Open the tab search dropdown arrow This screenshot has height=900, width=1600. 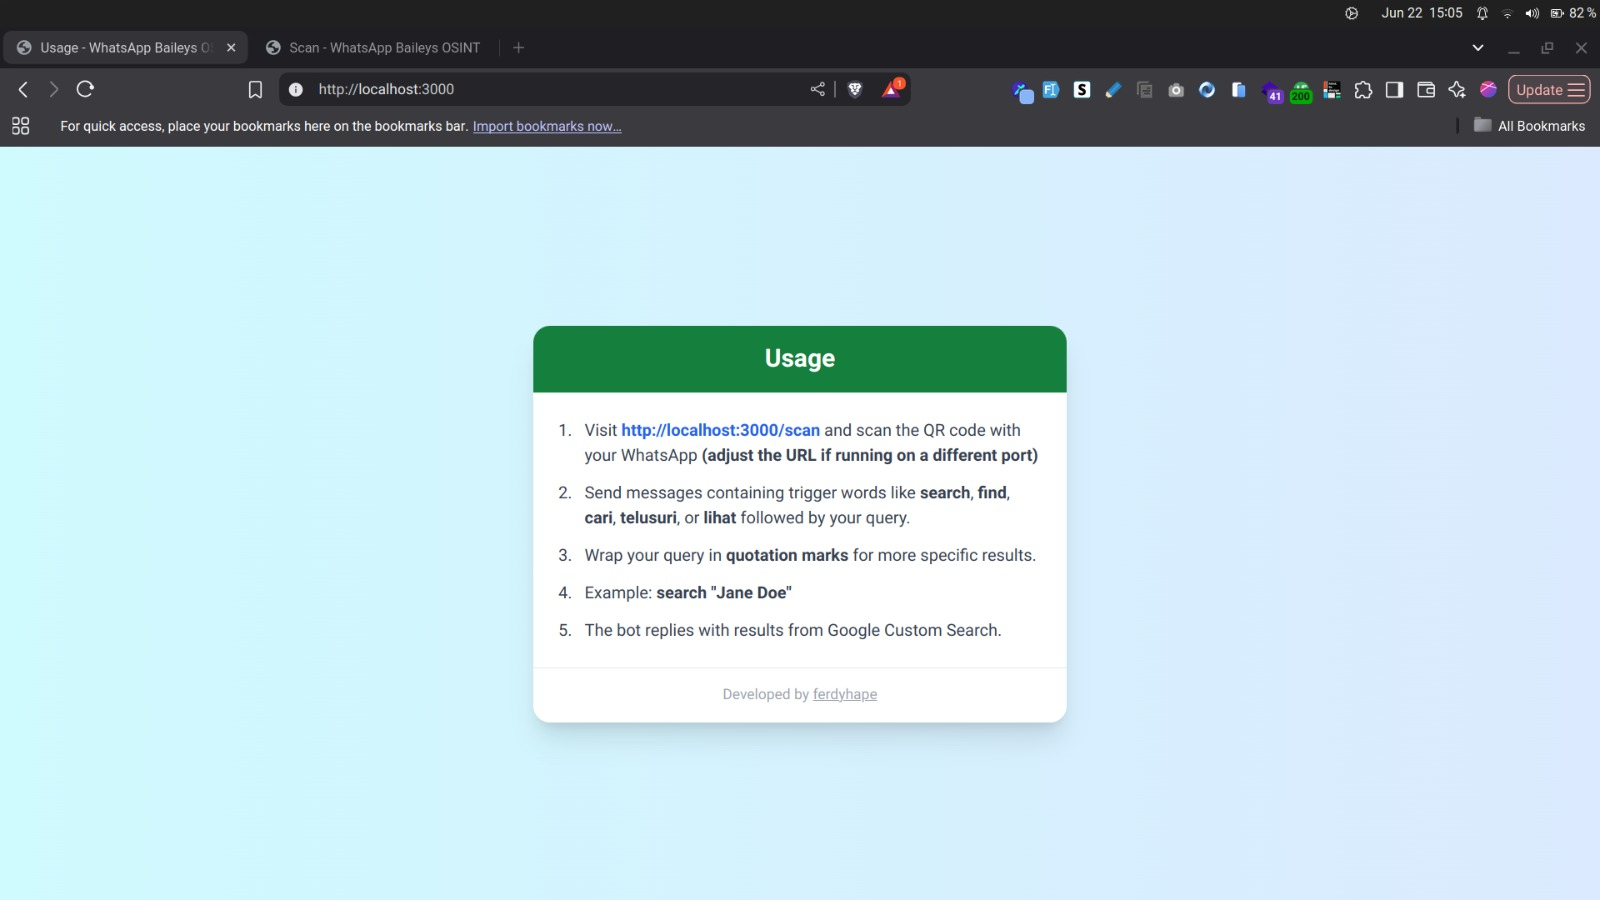coord(1478,48)
